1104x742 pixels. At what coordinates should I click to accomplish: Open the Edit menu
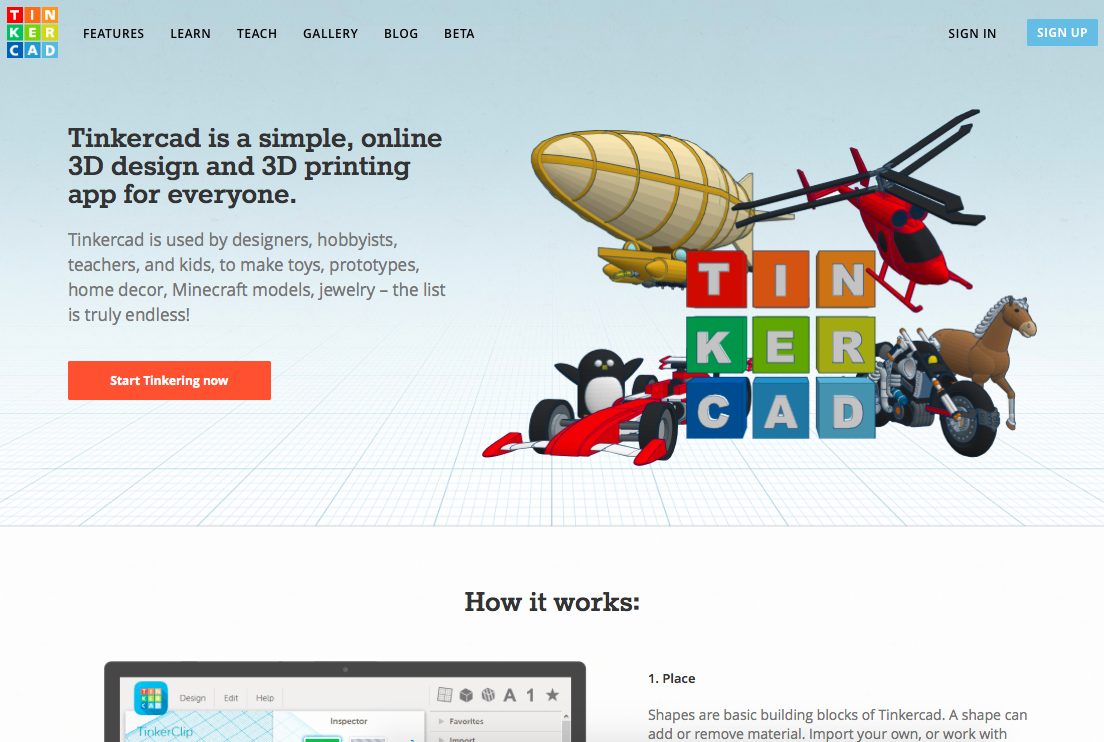point(231,697)
